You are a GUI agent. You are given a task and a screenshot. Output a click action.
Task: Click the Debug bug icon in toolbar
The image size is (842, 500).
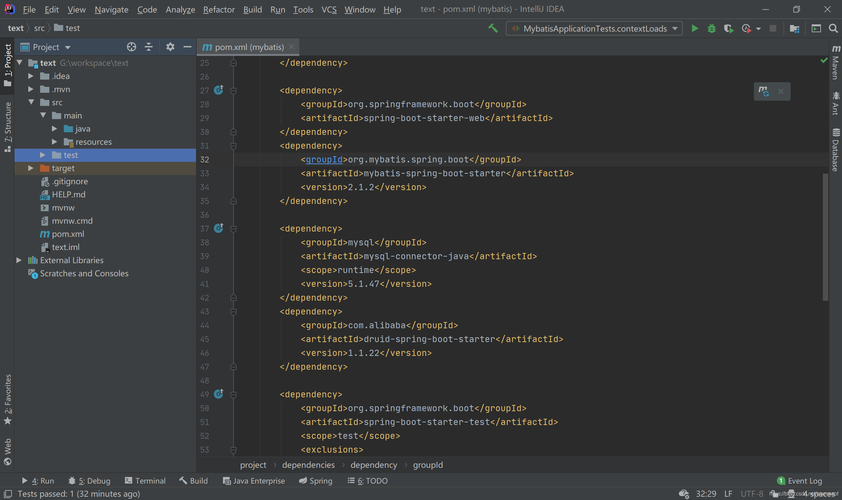coord(711,29)
